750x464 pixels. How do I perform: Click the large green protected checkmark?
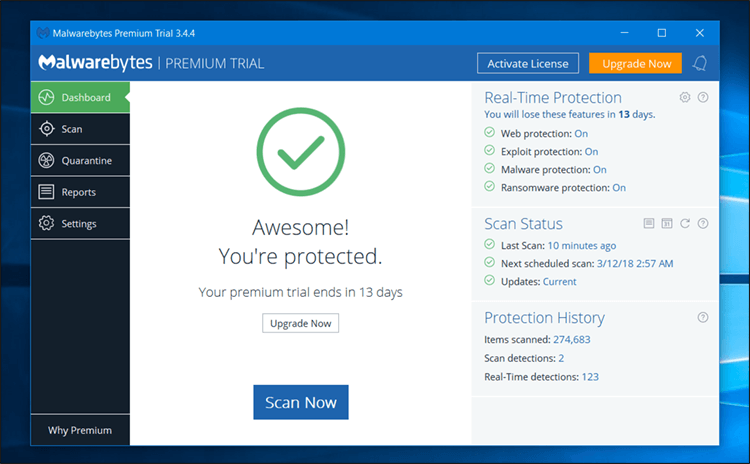click(300, 152)
